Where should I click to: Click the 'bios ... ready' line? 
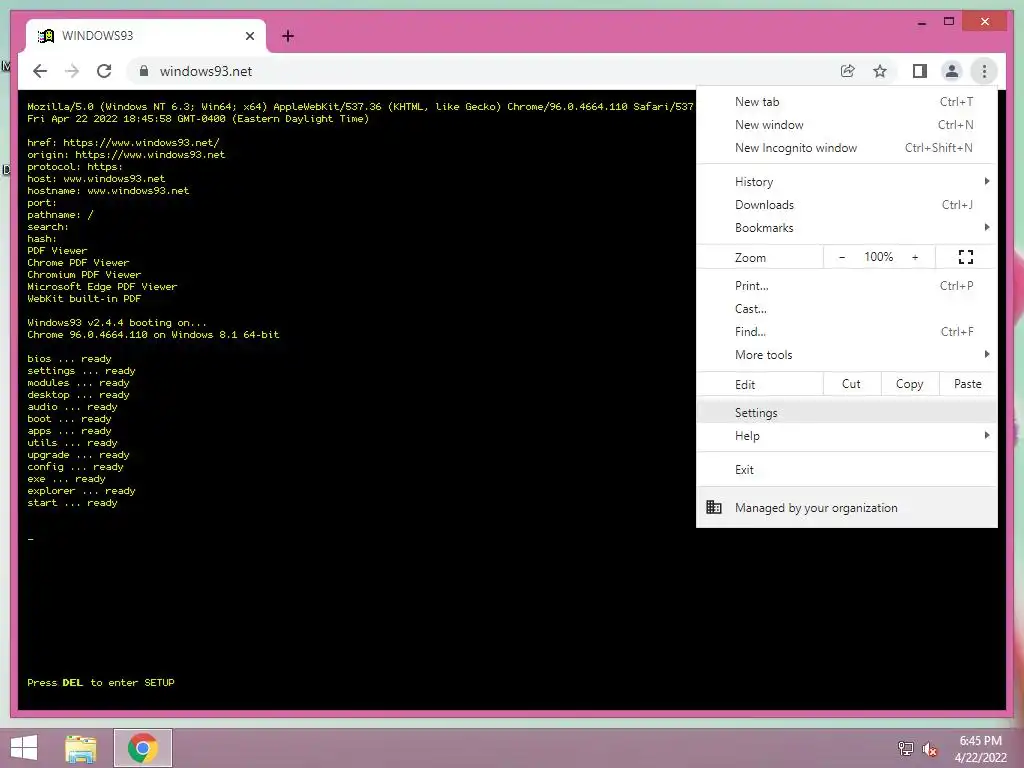pos(69,359)
